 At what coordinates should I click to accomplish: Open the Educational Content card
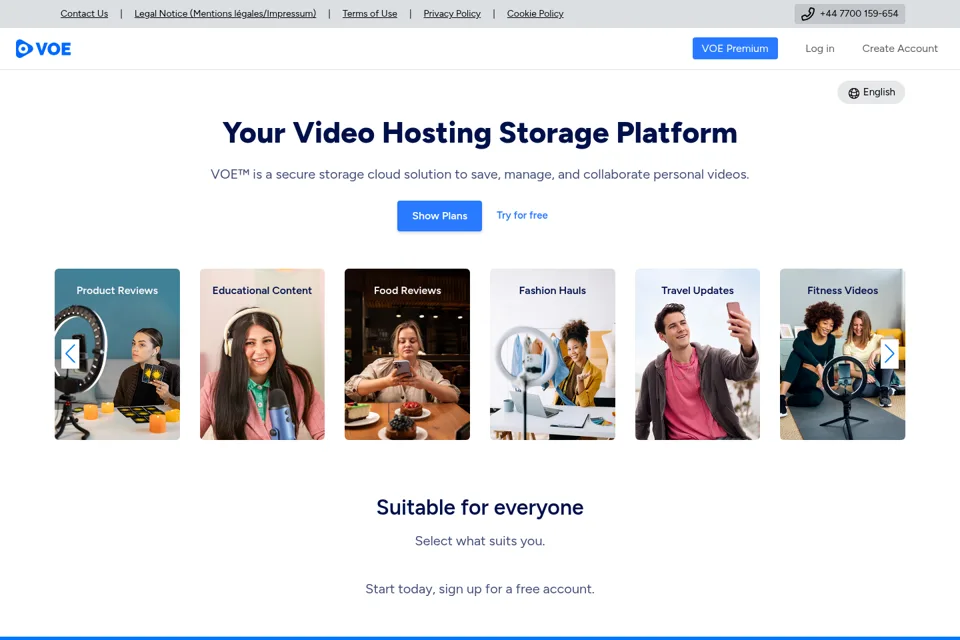(x=262, y=354)
